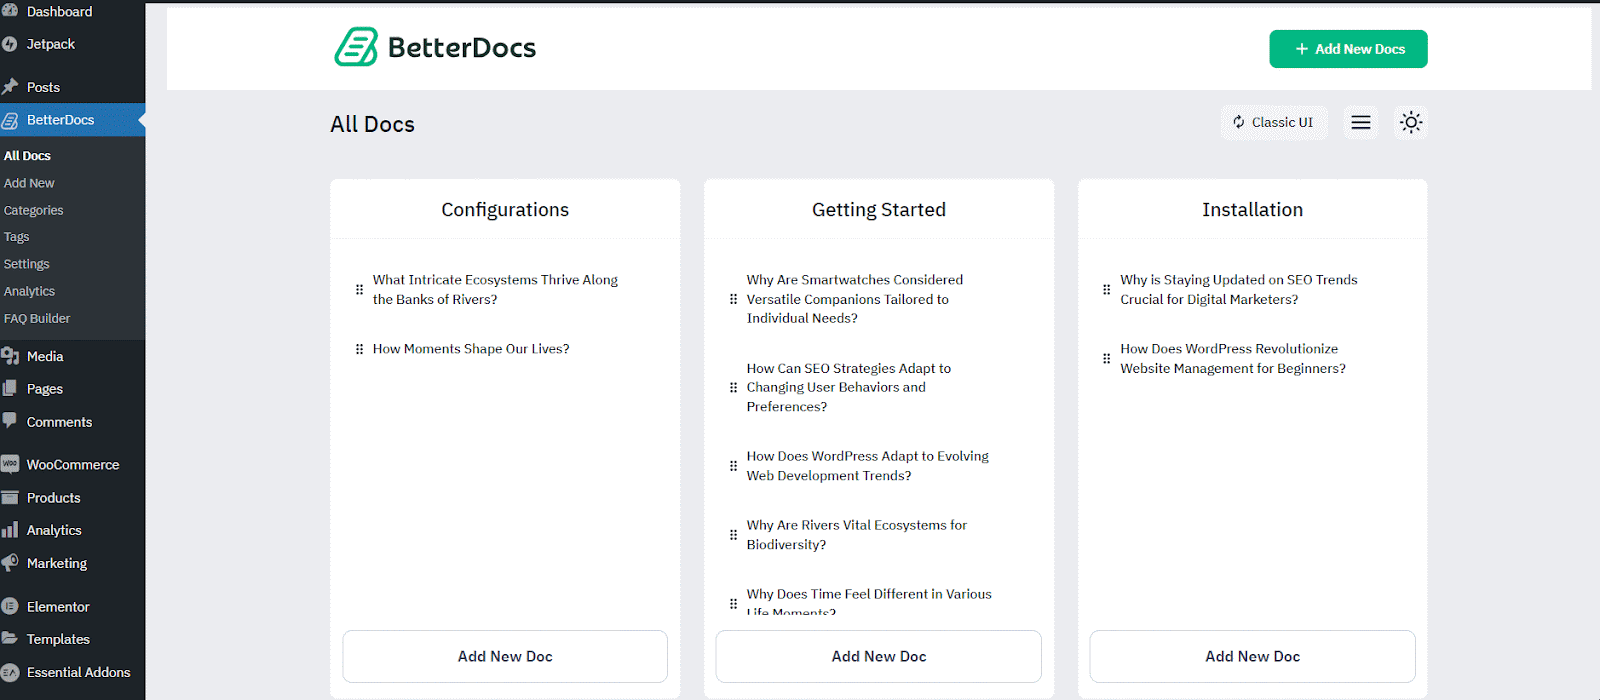Click the Products box icon
The height and width of the screenshot is (700, 1600).
click(10, 497)
